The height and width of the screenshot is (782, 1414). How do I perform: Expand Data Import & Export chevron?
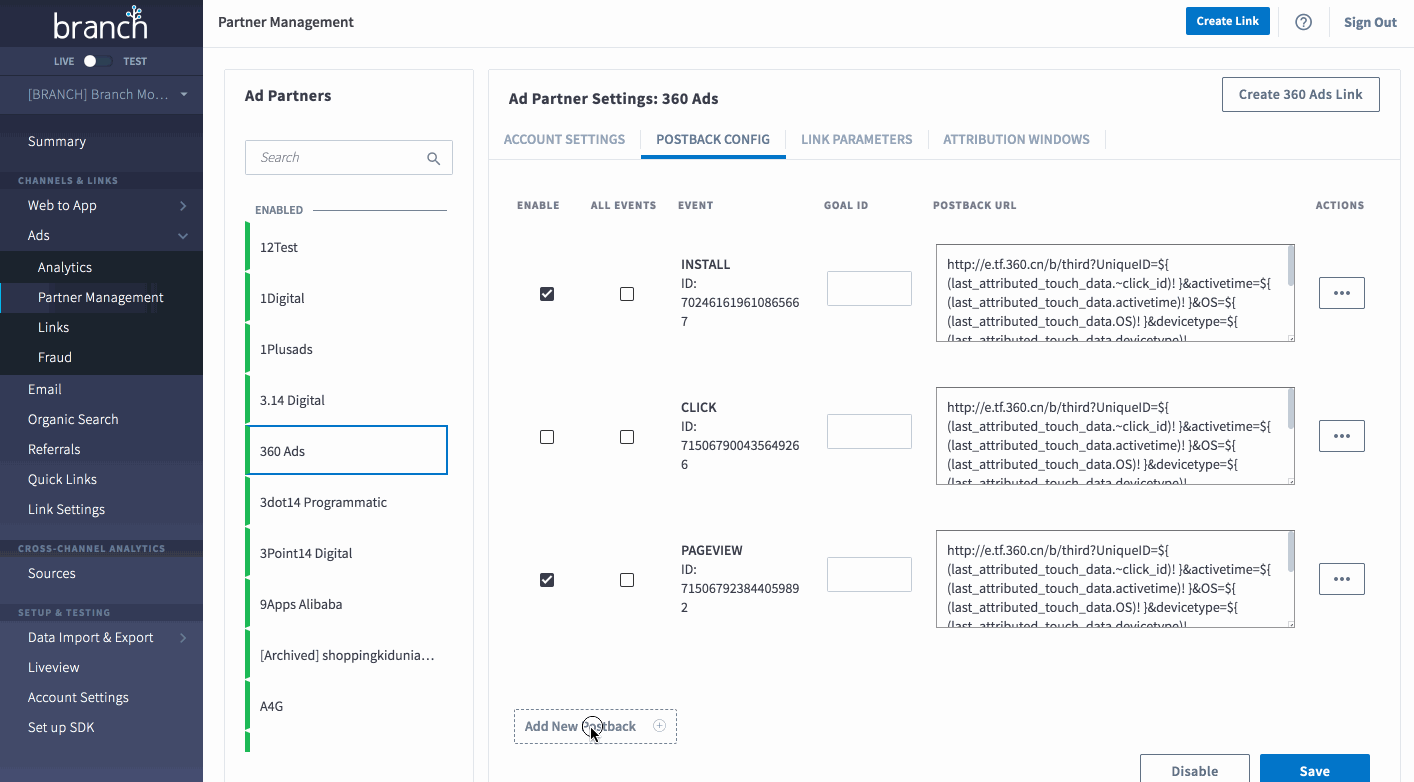(183, 638)
